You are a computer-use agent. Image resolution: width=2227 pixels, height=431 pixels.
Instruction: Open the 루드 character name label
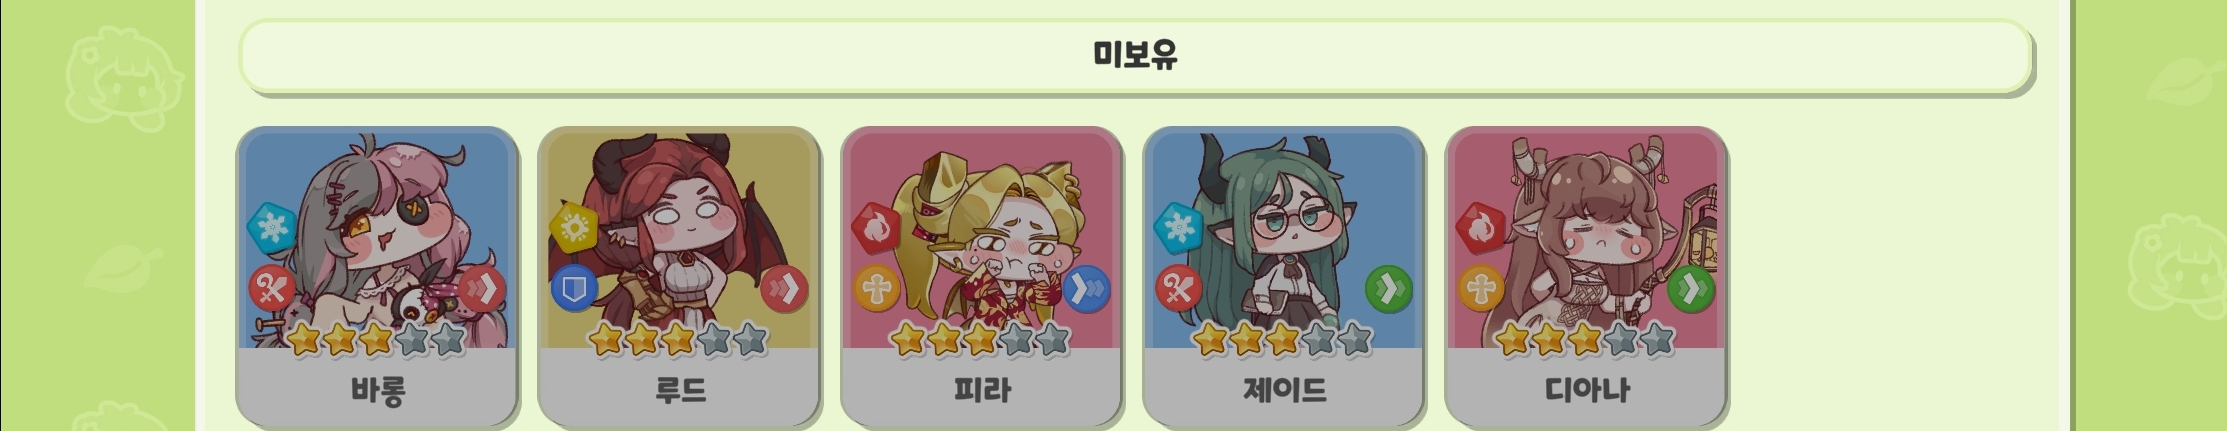click(680, 389)
